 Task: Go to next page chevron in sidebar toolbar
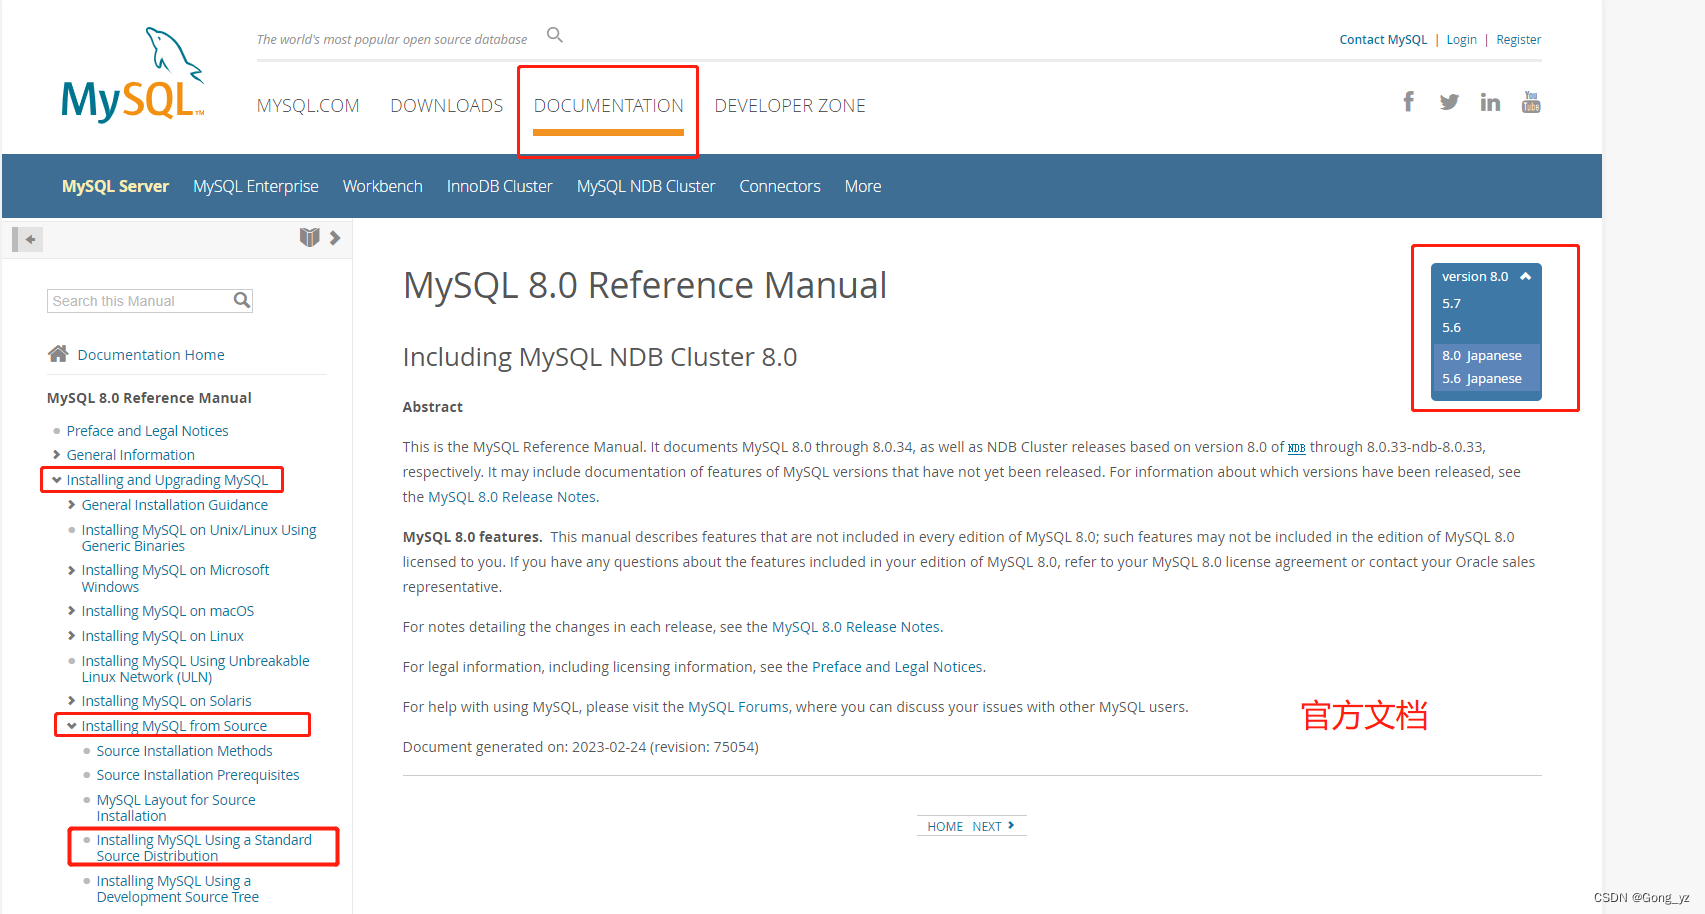(x=335, y=238)
